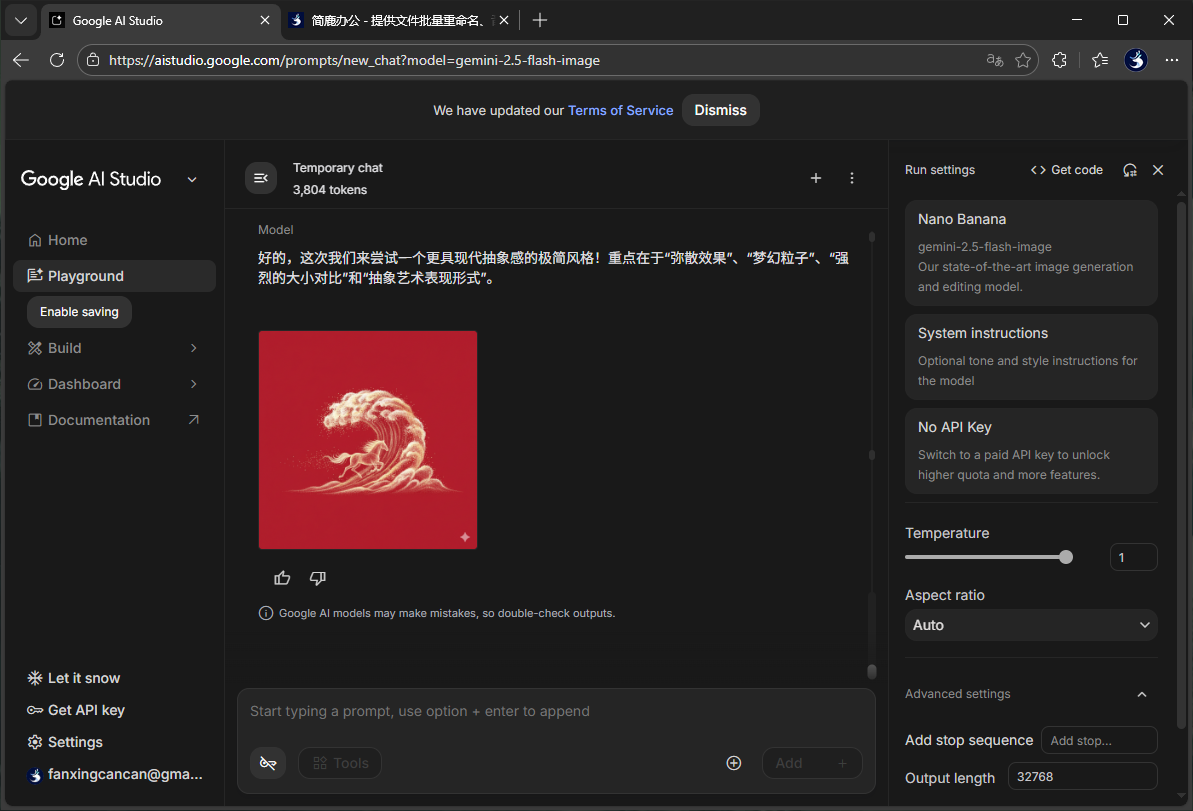Open the Aspect ratio dropdown
The height and width of the screenshot is (811, 1193).
tap(1030, 625)
